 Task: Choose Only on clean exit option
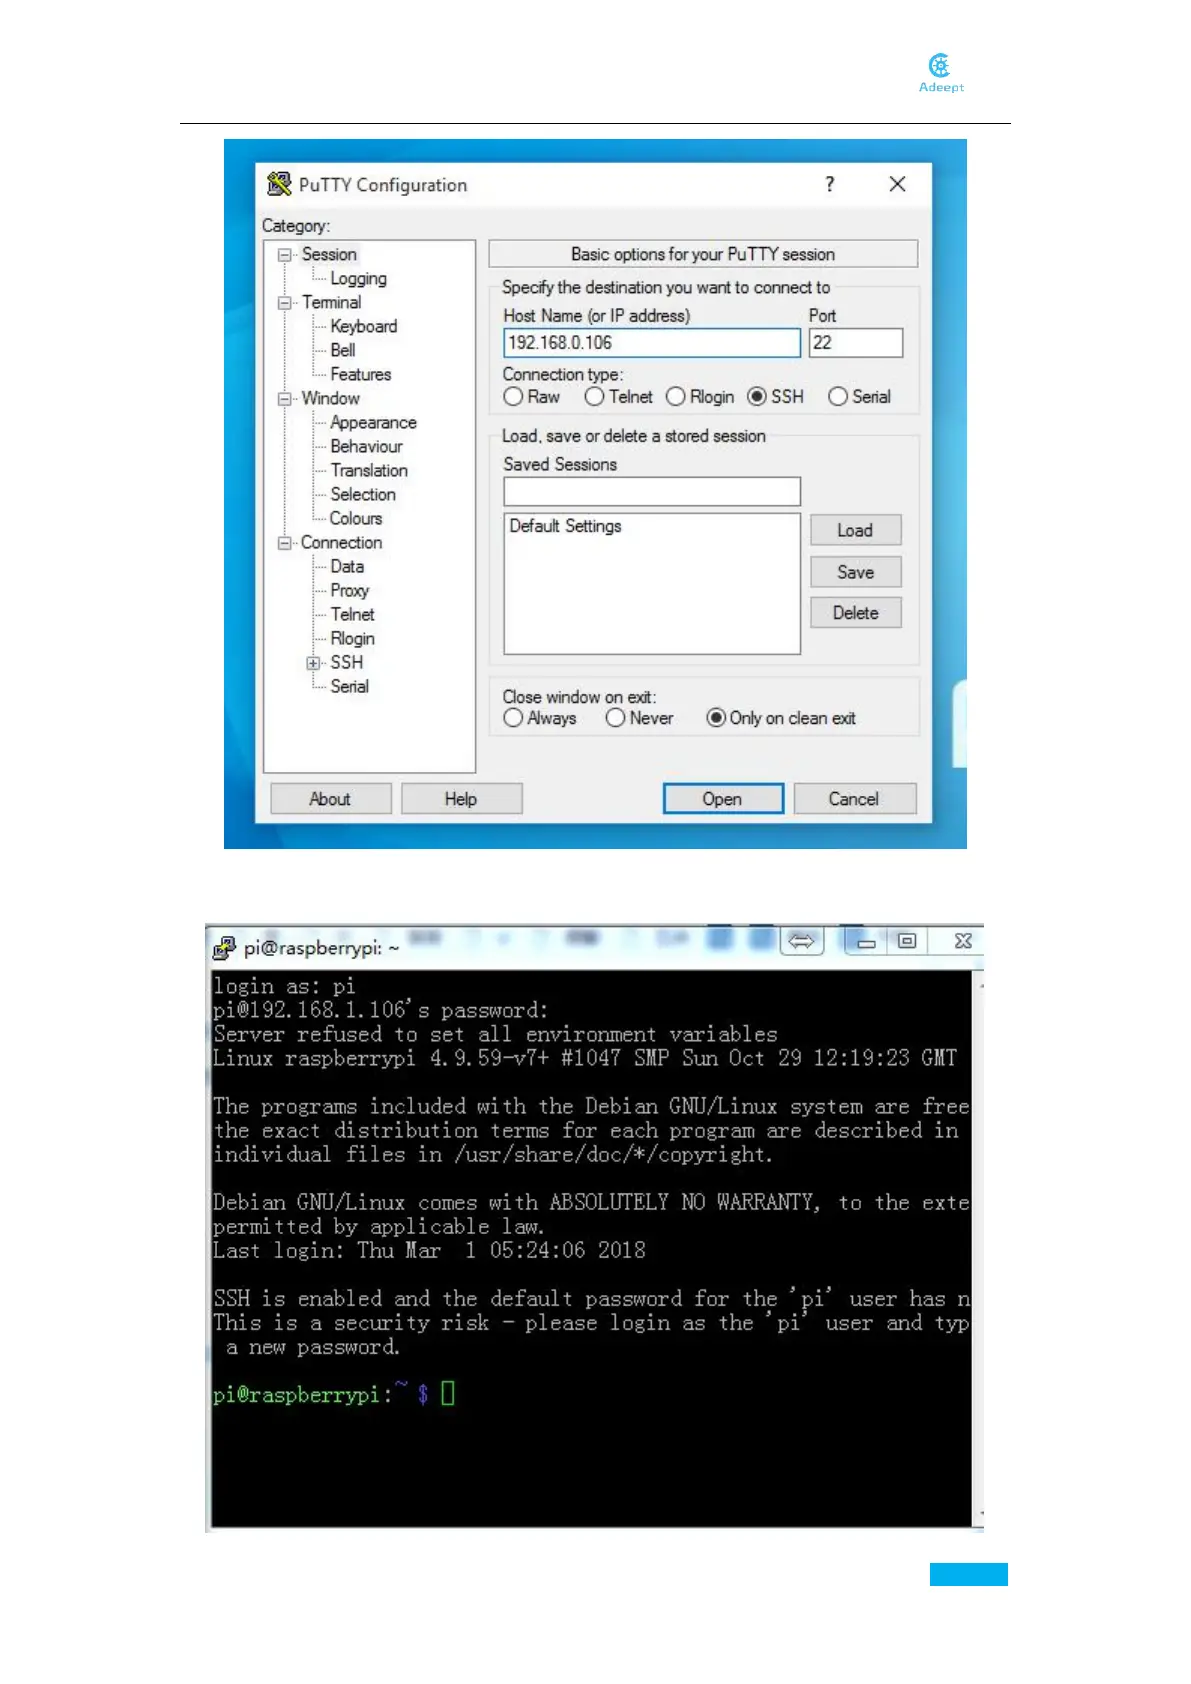point(715,718)
